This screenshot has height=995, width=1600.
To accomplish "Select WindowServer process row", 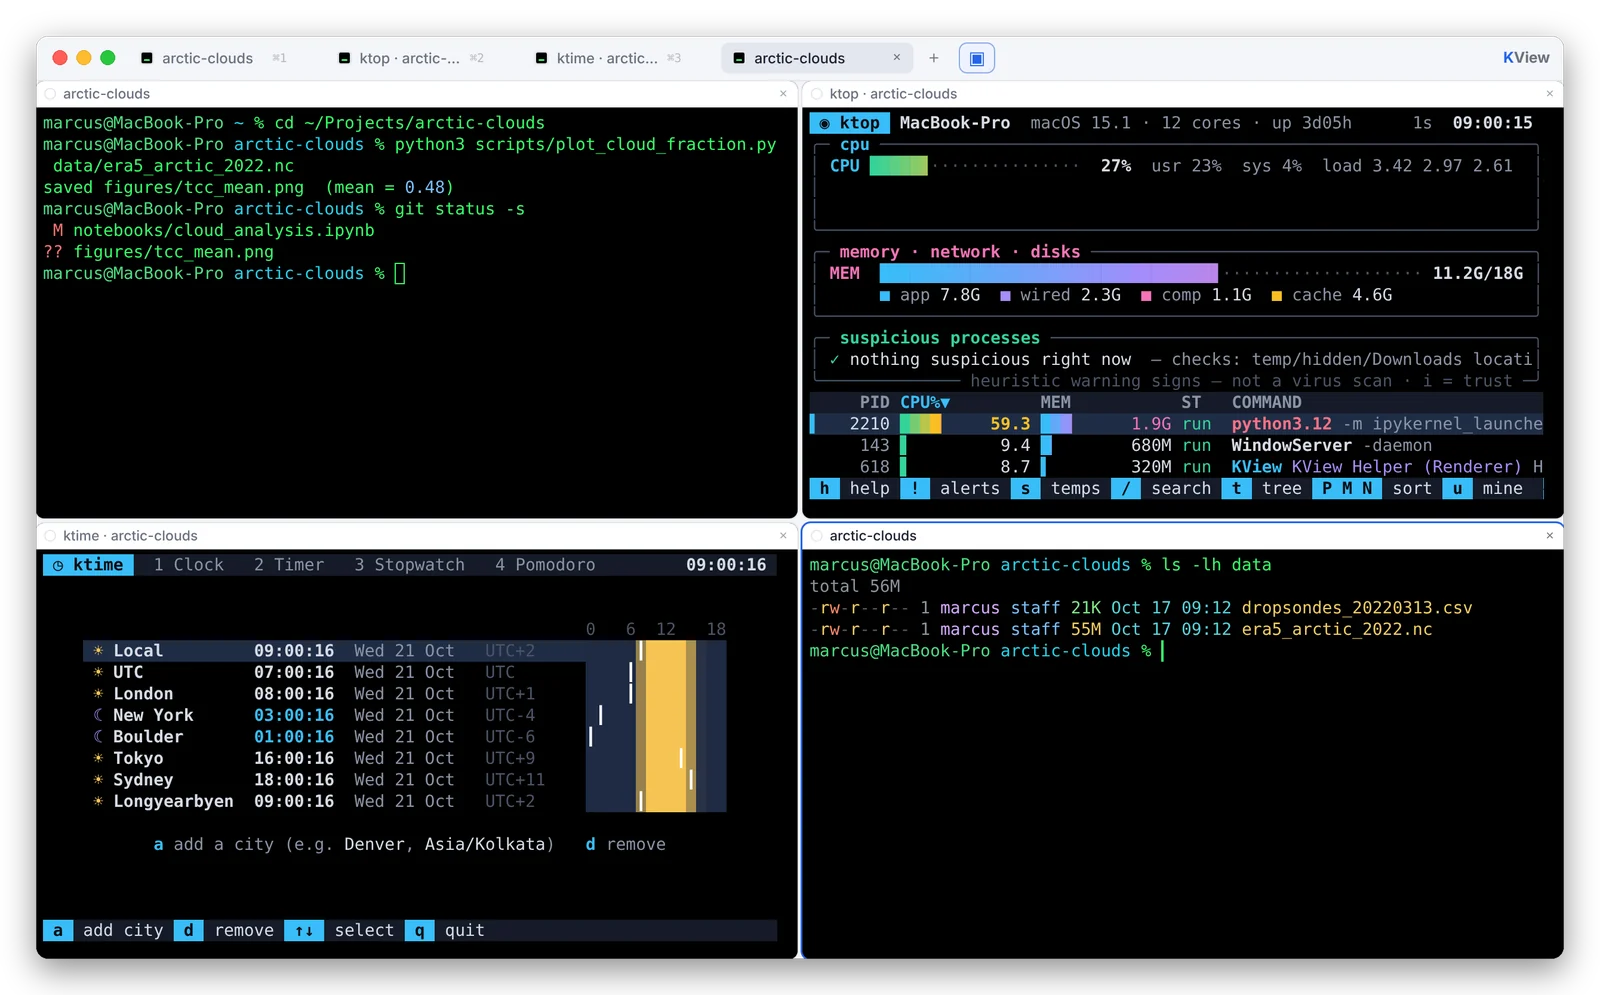I will tap(1176, 445).
